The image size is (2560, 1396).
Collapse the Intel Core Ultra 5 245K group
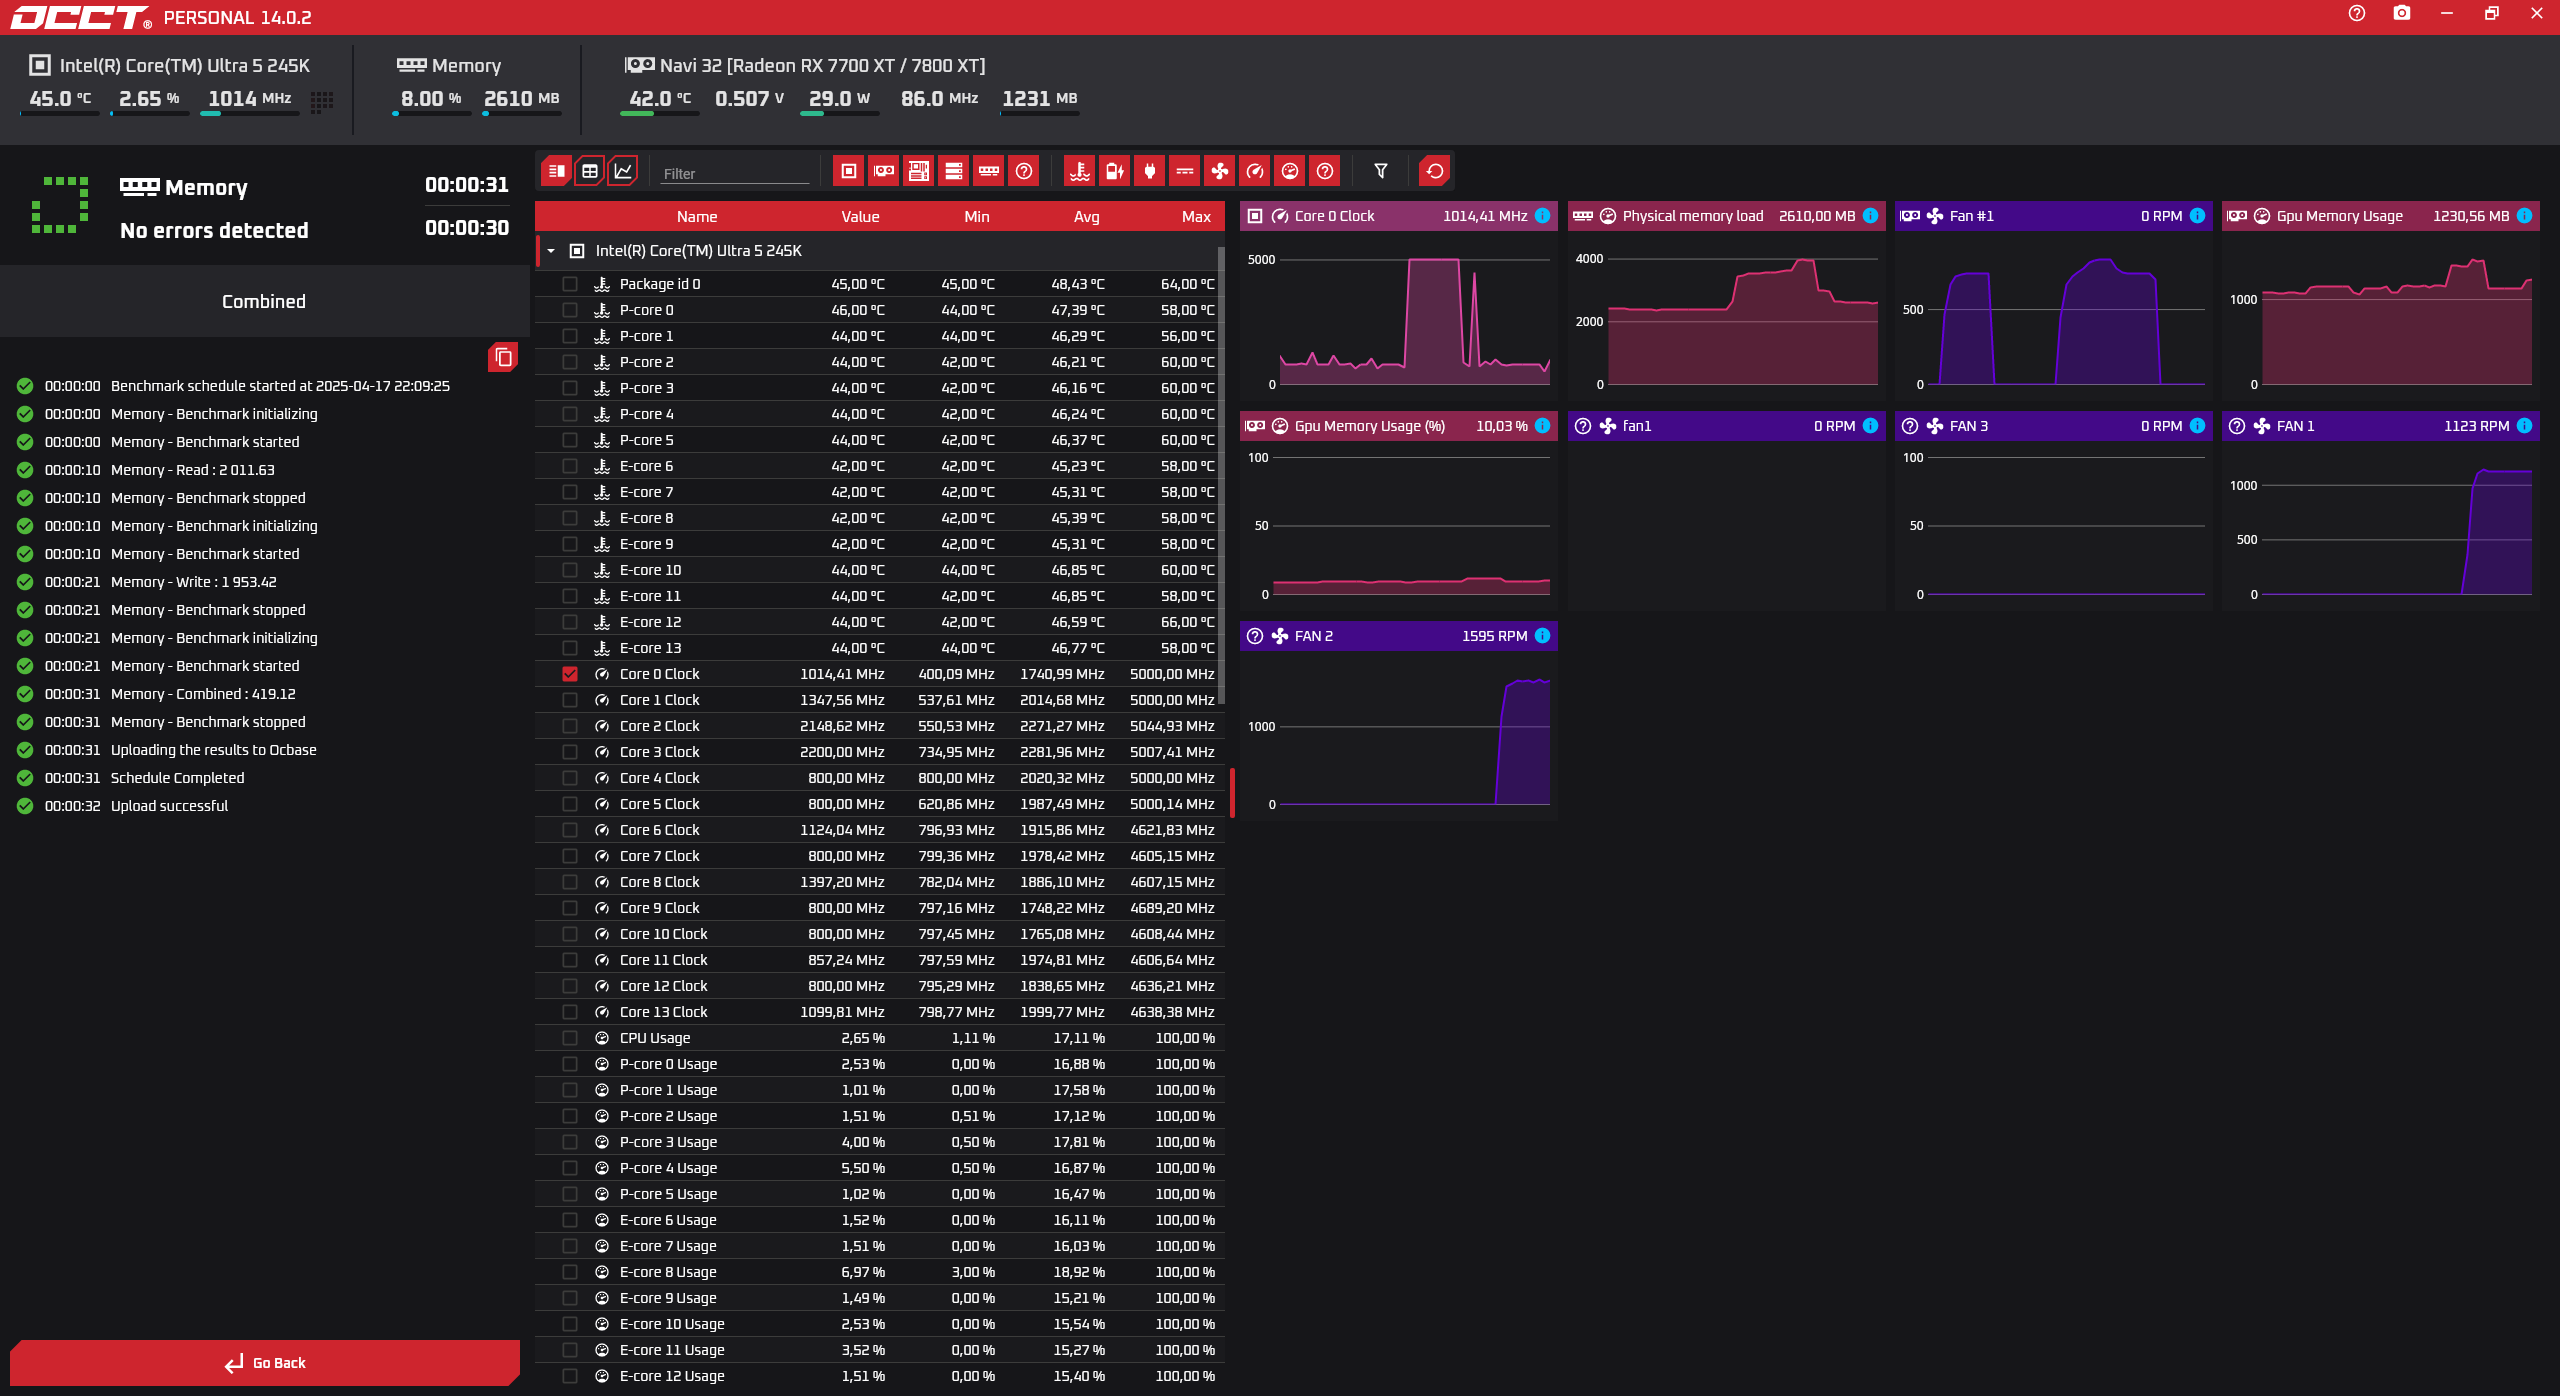(x=551, y=251)
